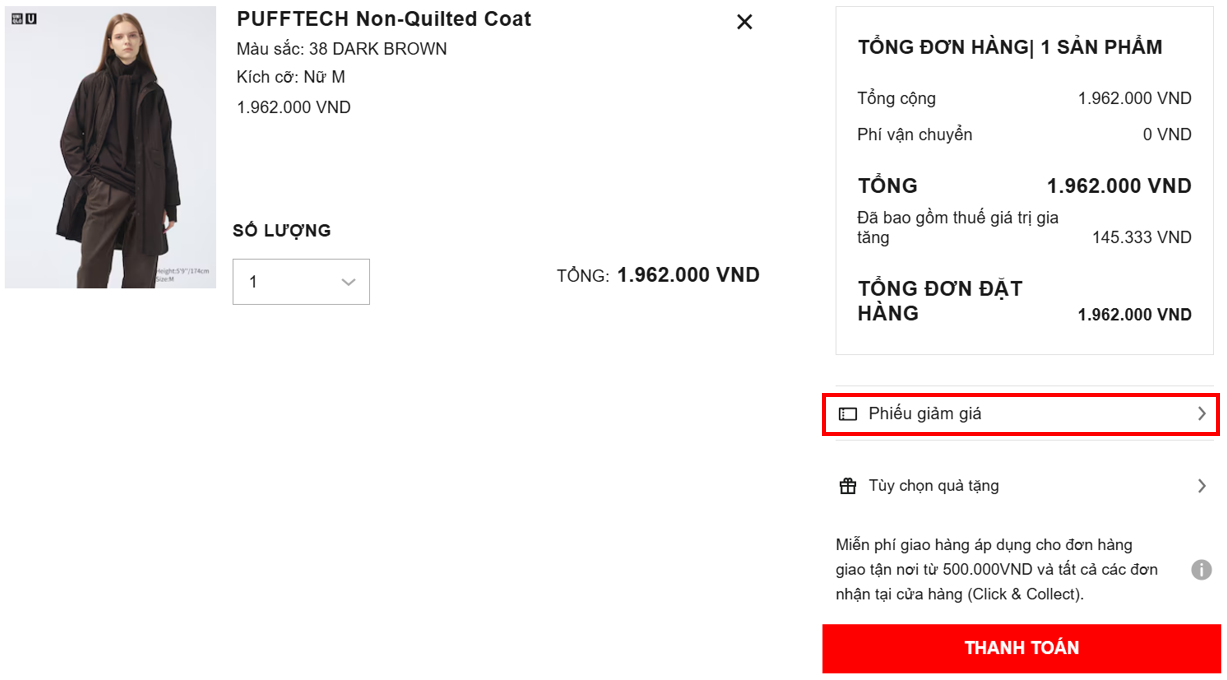Image resolution: width=1227 pixels, height=680 pixels.
Task: Expand the Phiếu giảm giá chevron arrow
Action: point(1202,414)
